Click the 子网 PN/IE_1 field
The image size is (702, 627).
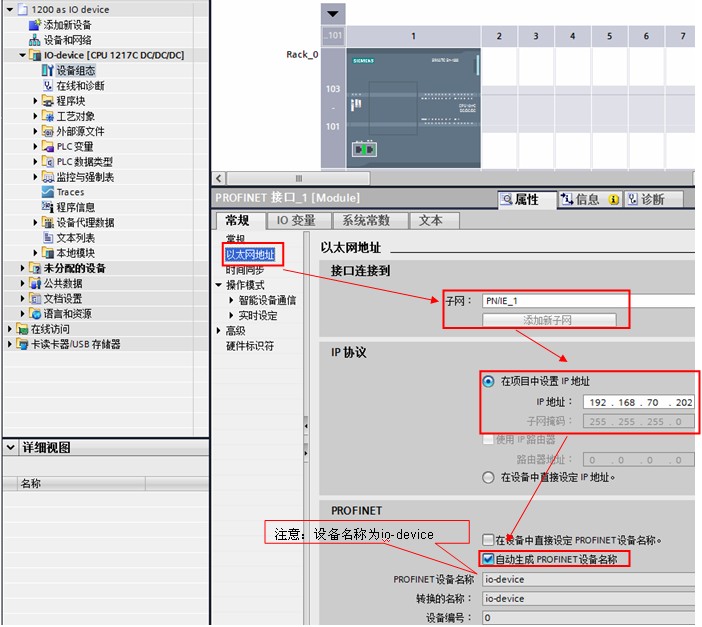[x=588, y=301]
